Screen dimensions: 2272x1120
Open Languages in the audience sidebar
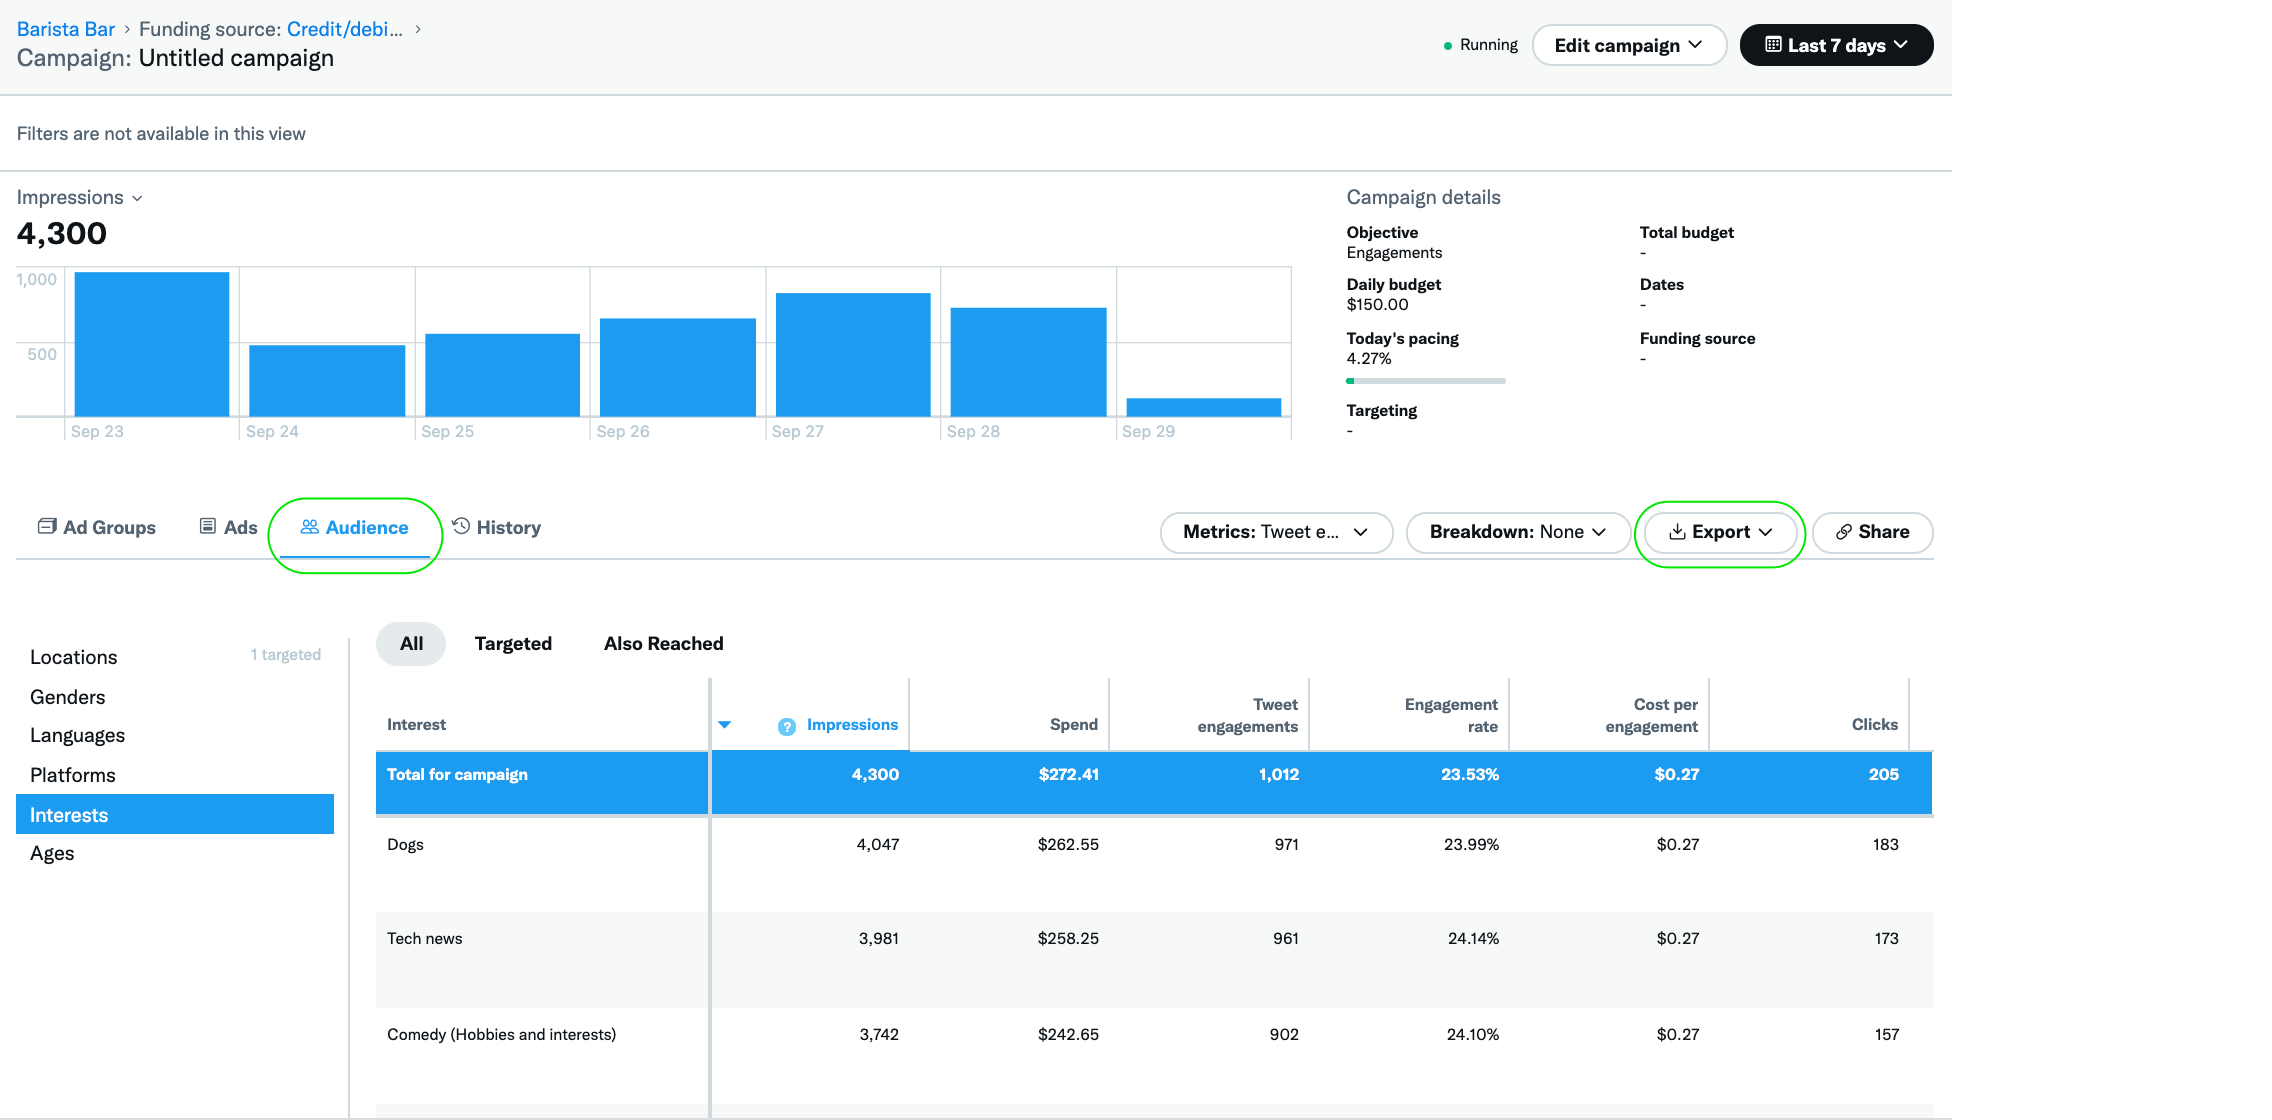(78, 736)
